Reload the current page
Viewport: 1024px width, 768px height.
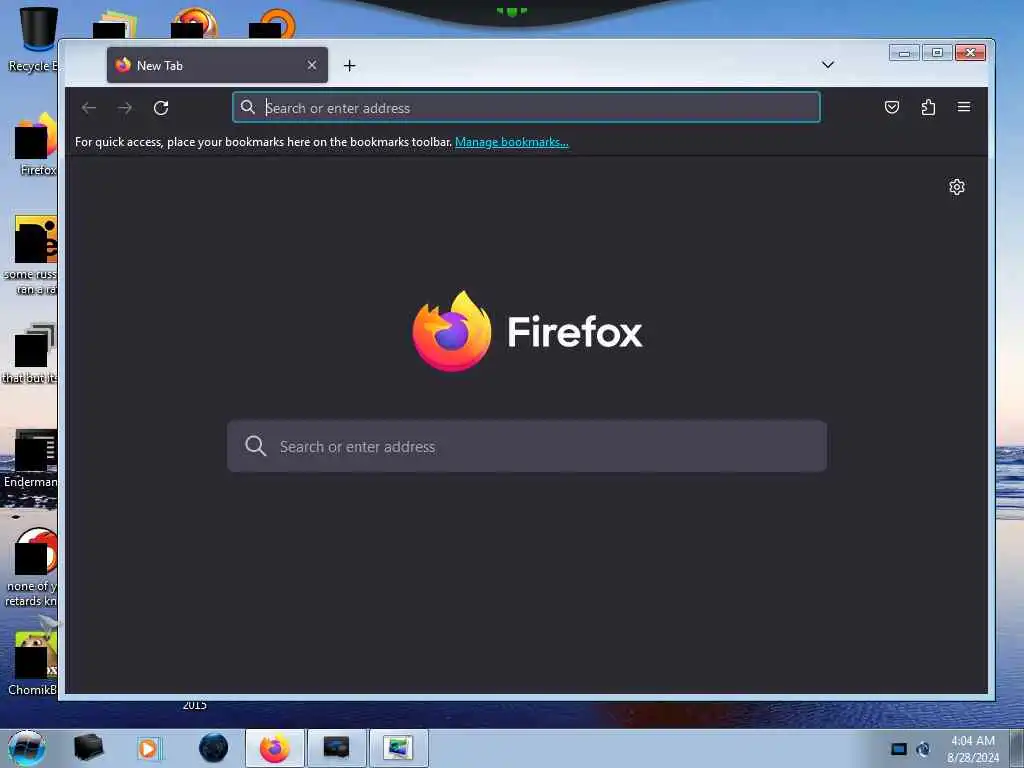(x=161, y=108)
